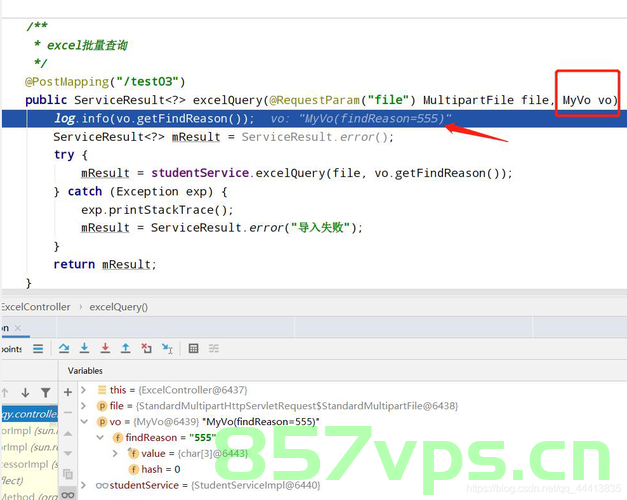Click the 'catch (Exception exp)' line
The width and height of the screenshot is (627, 500).
[x=140, y=192]
